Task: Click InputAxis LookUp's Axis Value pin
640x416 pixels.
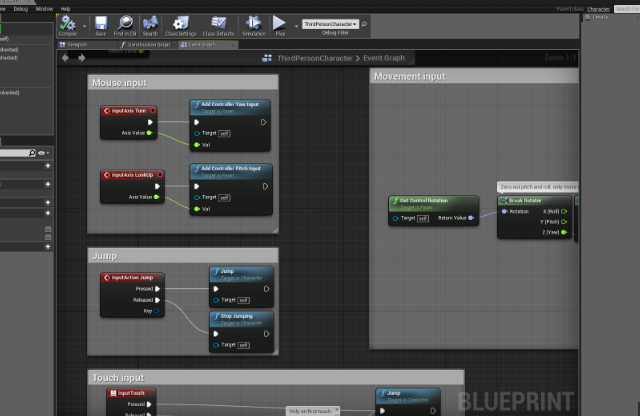Action: 156,197
